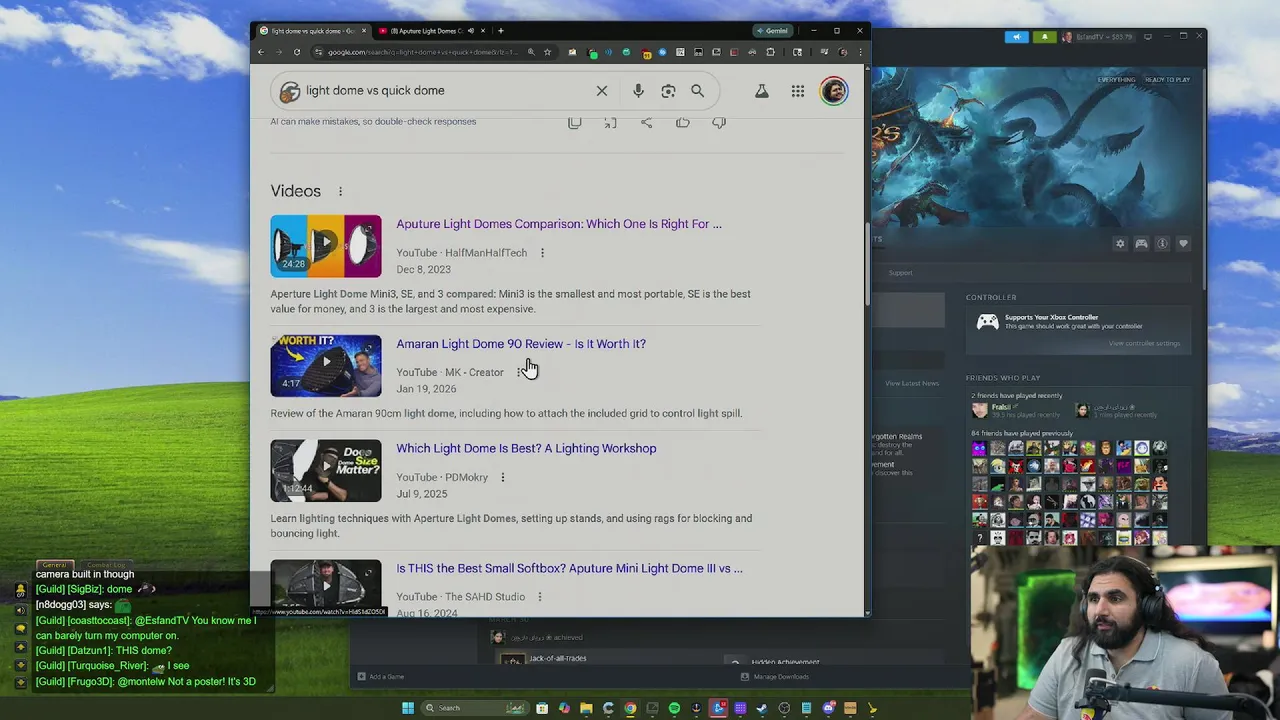Screen dimensions: 1280x720
Task: Open the Videos section options menu
Action: [x=340, y=191]
